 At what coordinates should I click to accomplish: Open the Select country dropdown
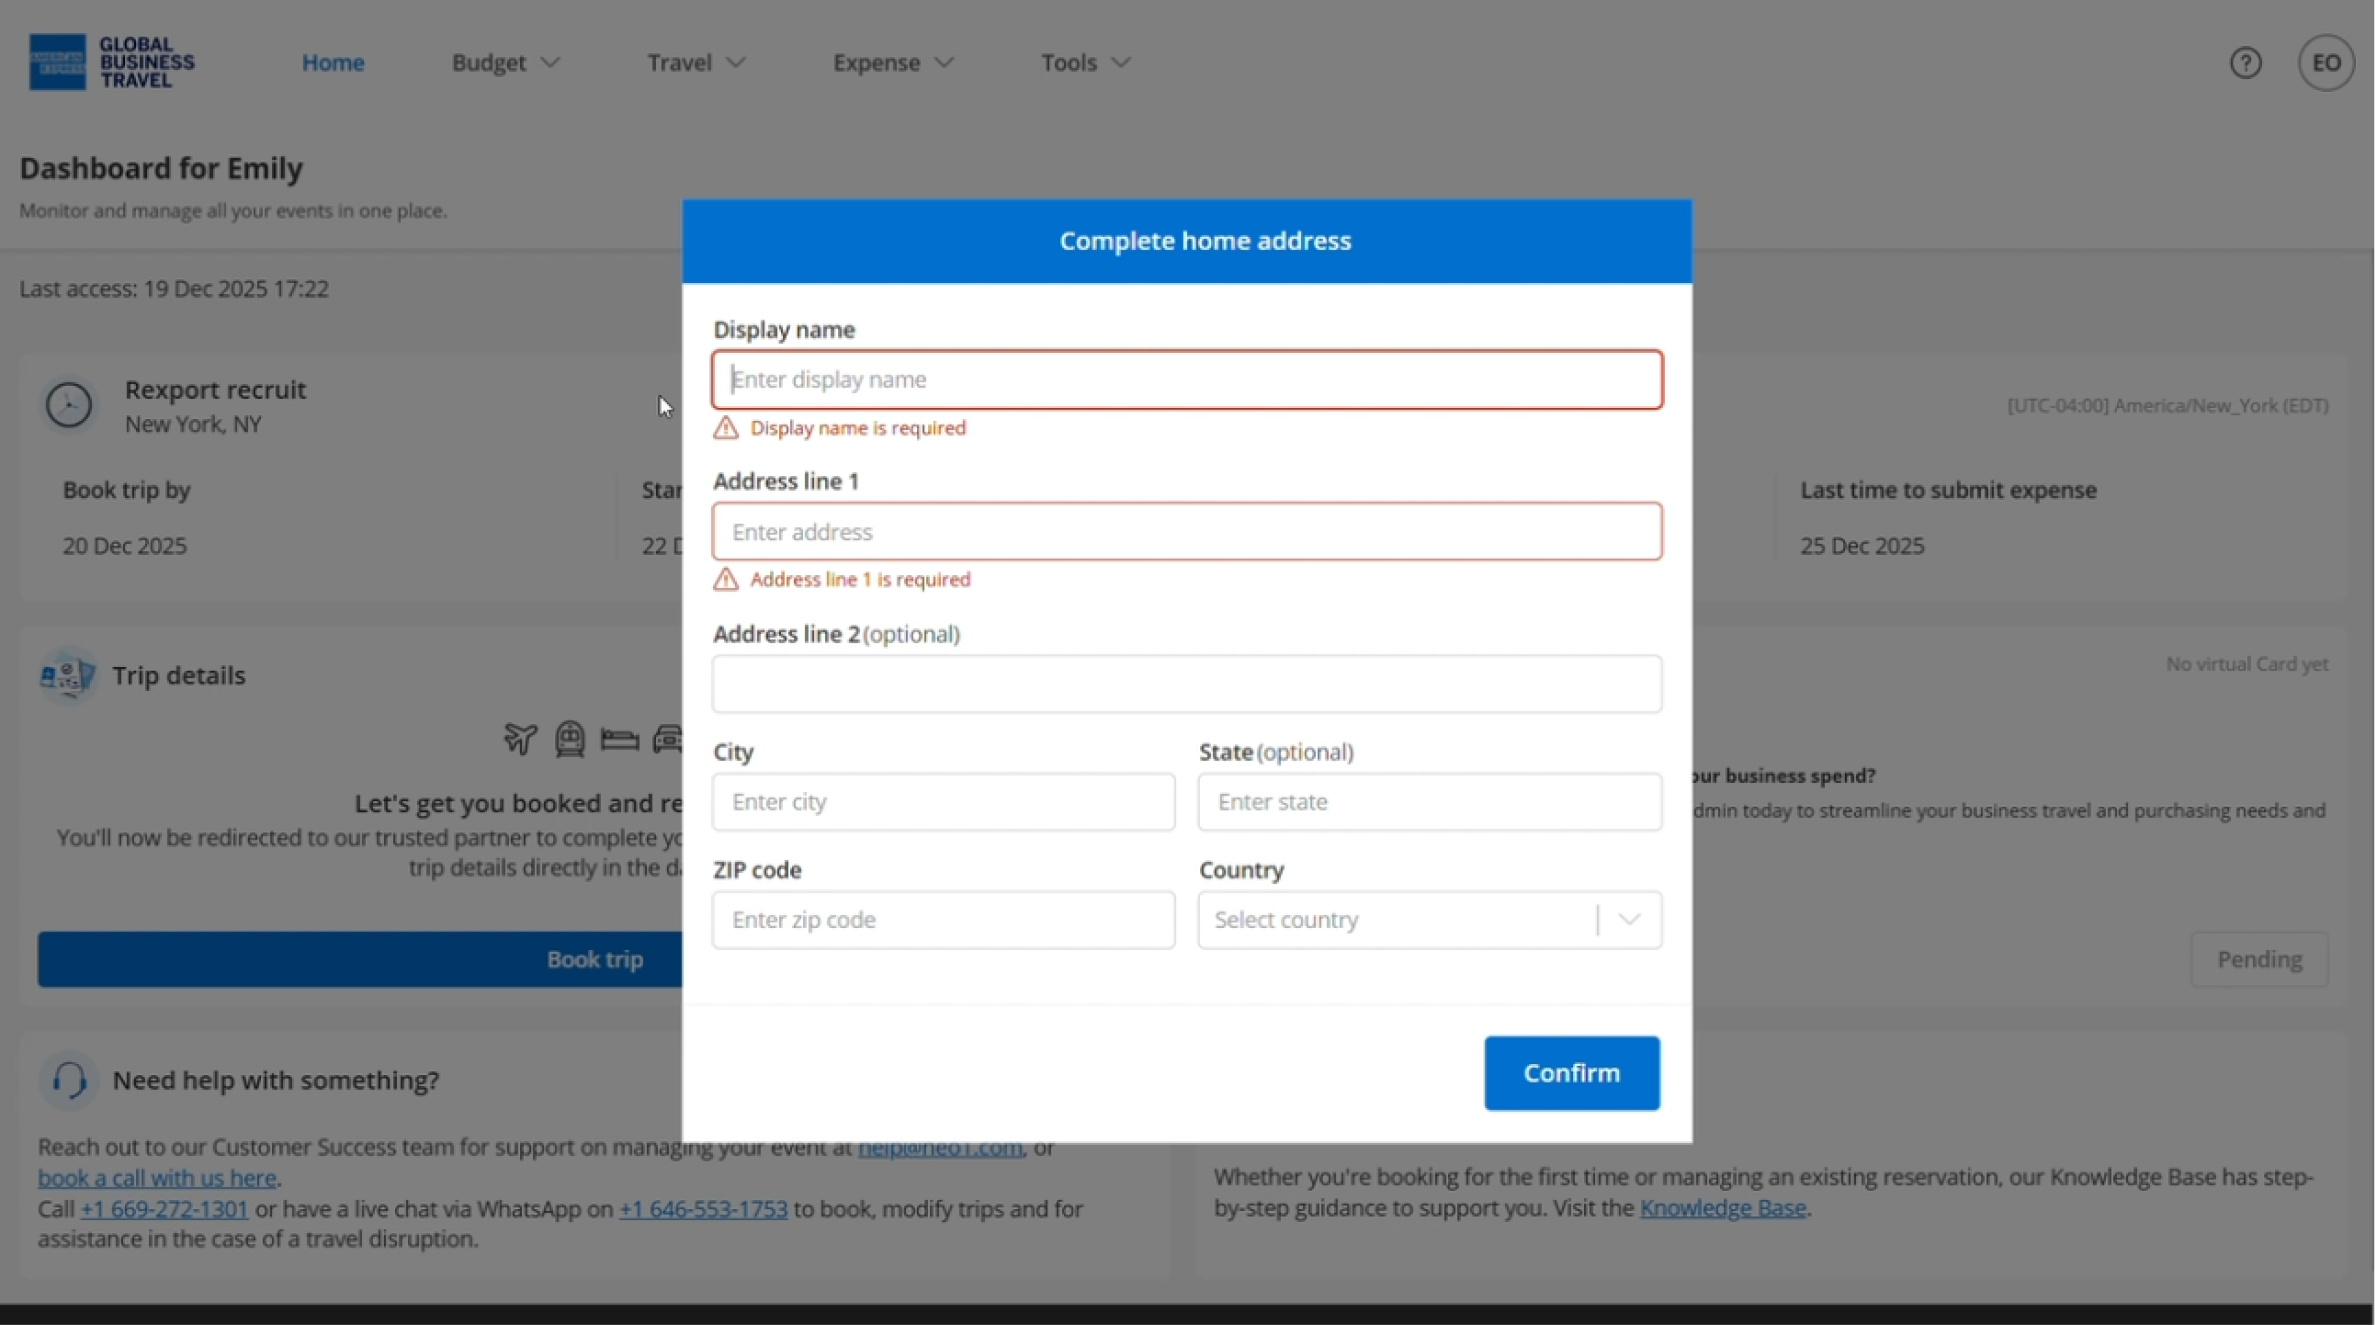point(1429,920)
